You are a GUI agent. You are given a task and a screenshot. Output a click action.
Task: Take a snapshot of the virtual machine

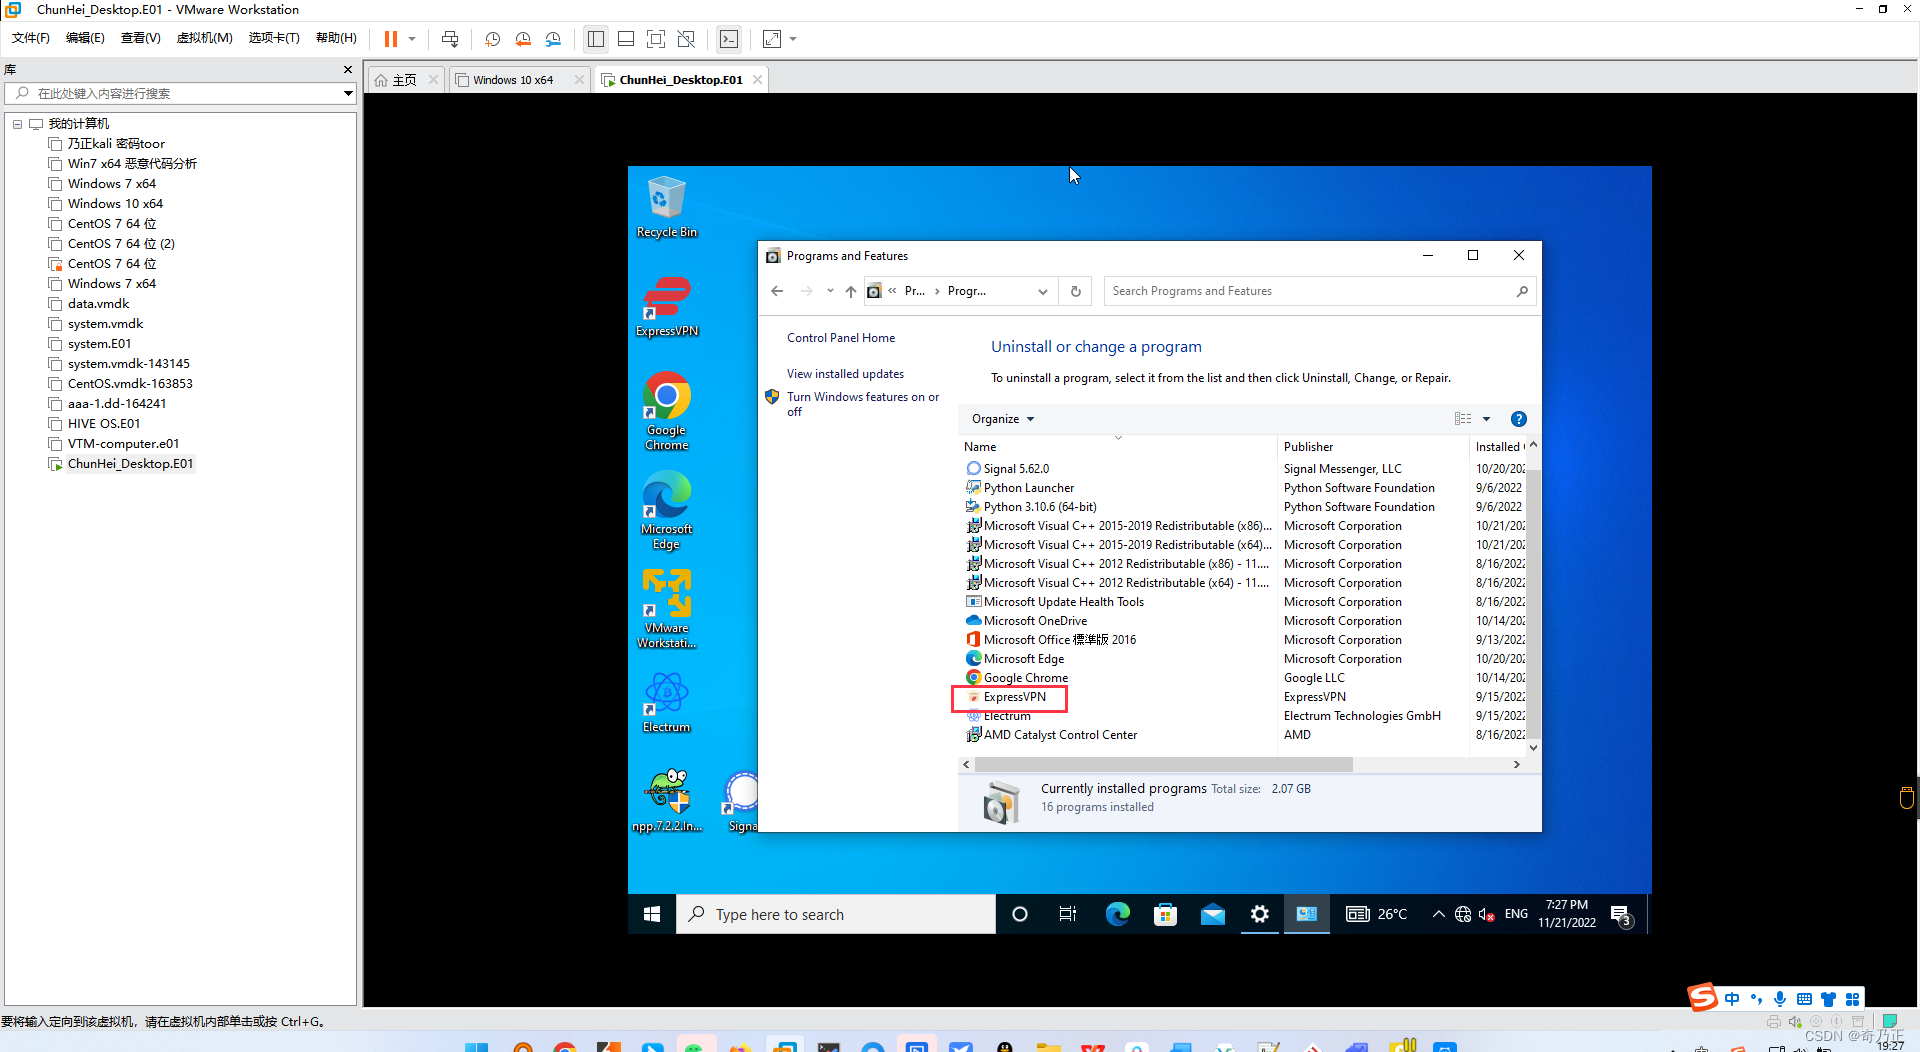pyautogui.click(x=493, y=39)
